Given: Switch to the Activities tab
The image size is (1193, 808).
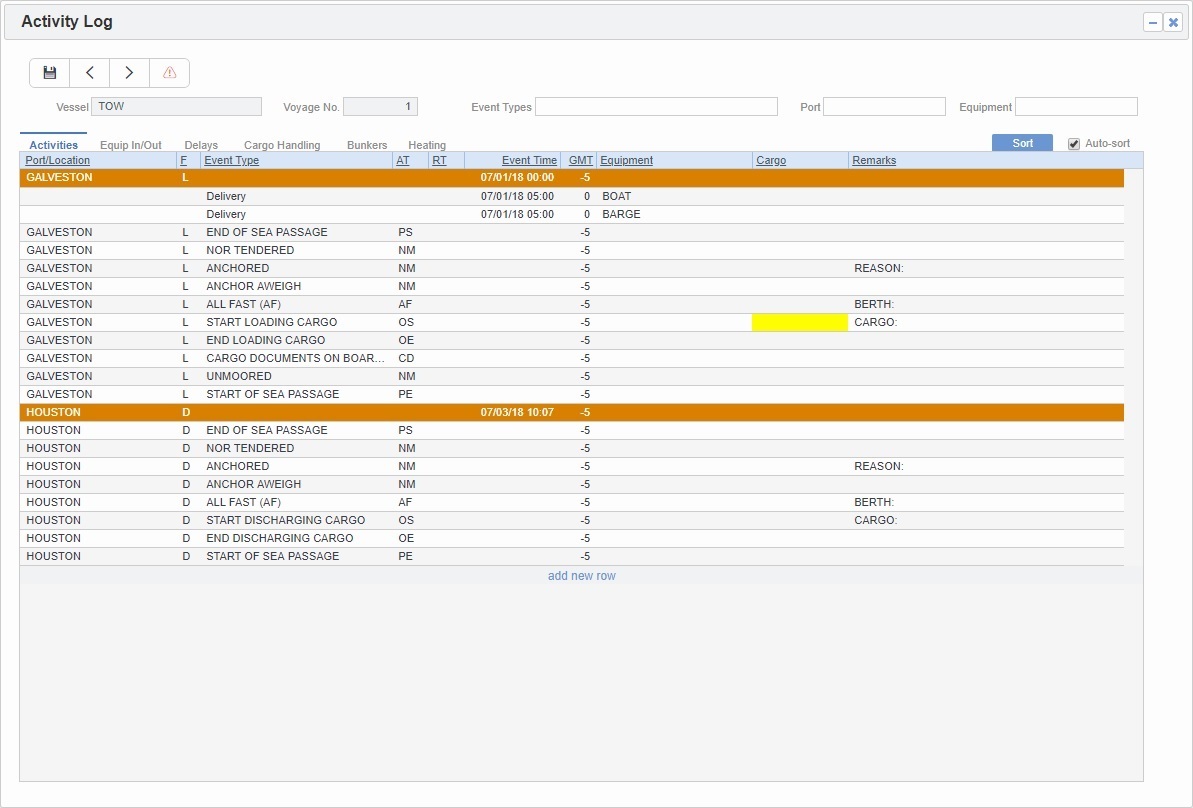Looking at the screenshot, I should click(x=53, y=144).
